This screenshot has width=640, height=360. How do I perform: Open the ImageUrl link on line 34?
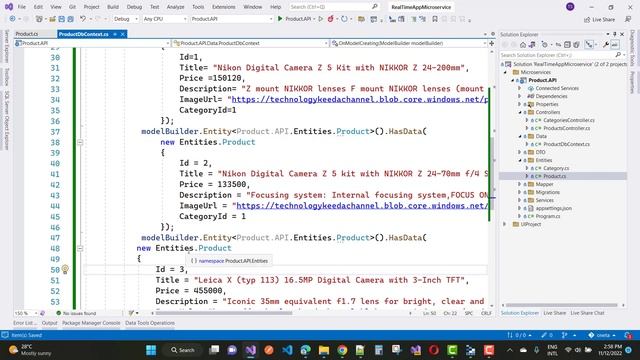click(360, 99)
